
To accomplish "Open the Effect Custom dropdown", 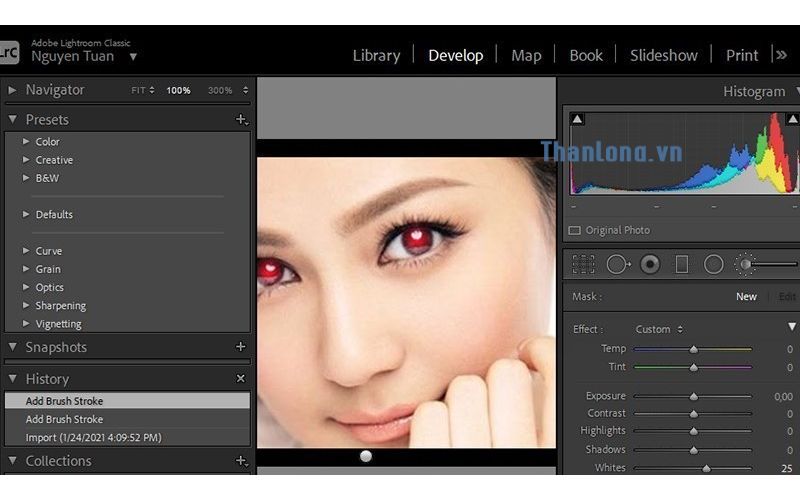I will point(659,329).
